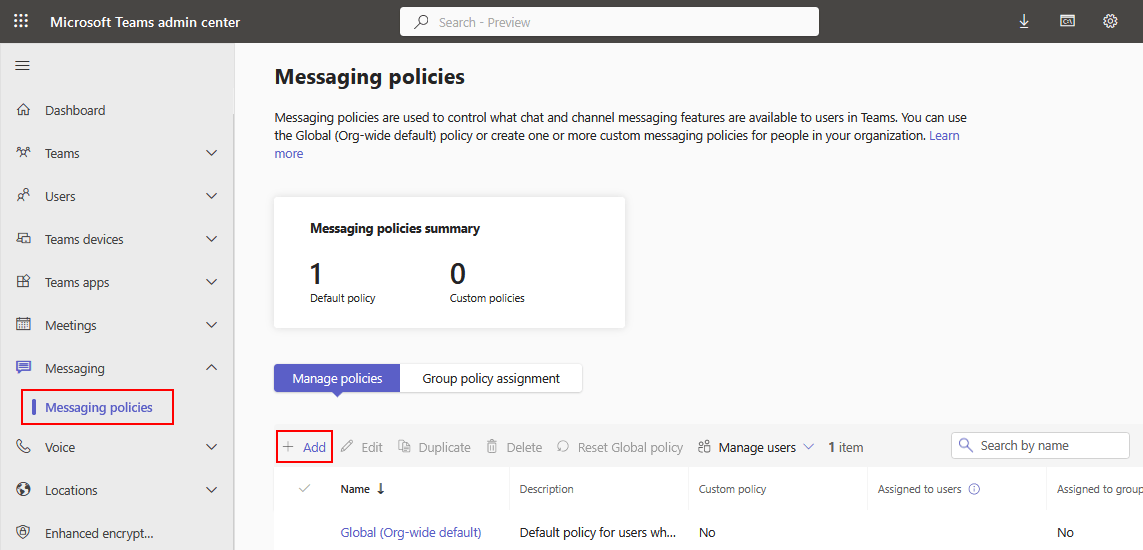Focus the Search by name field
1143x550 pixels.
pyautogui.click(x=1040, y=445)
